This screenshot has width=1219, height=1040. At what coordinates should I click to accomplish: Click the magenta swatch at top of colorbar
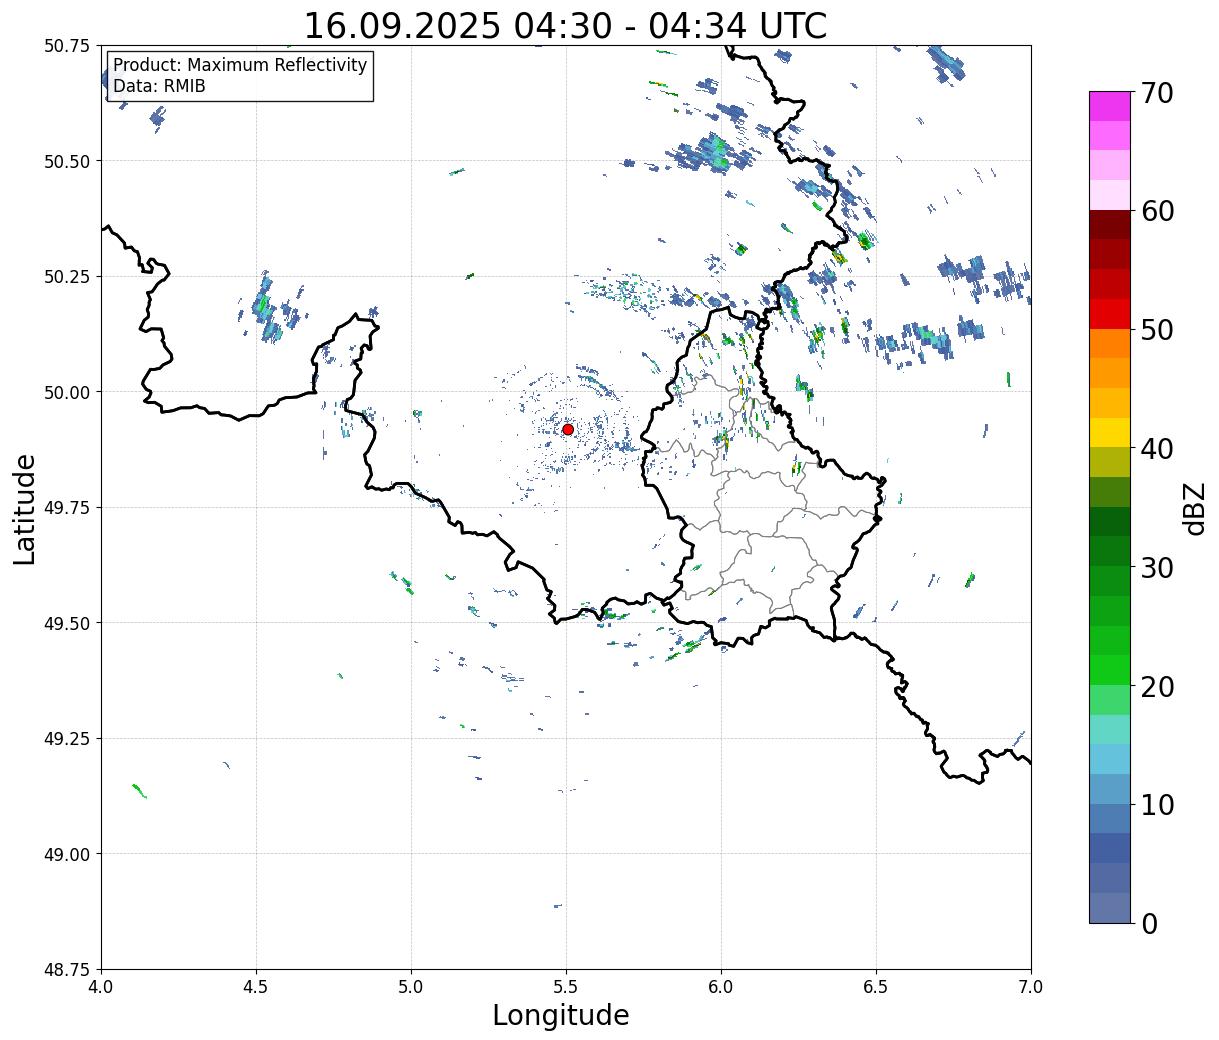(x=1110, y=106)
